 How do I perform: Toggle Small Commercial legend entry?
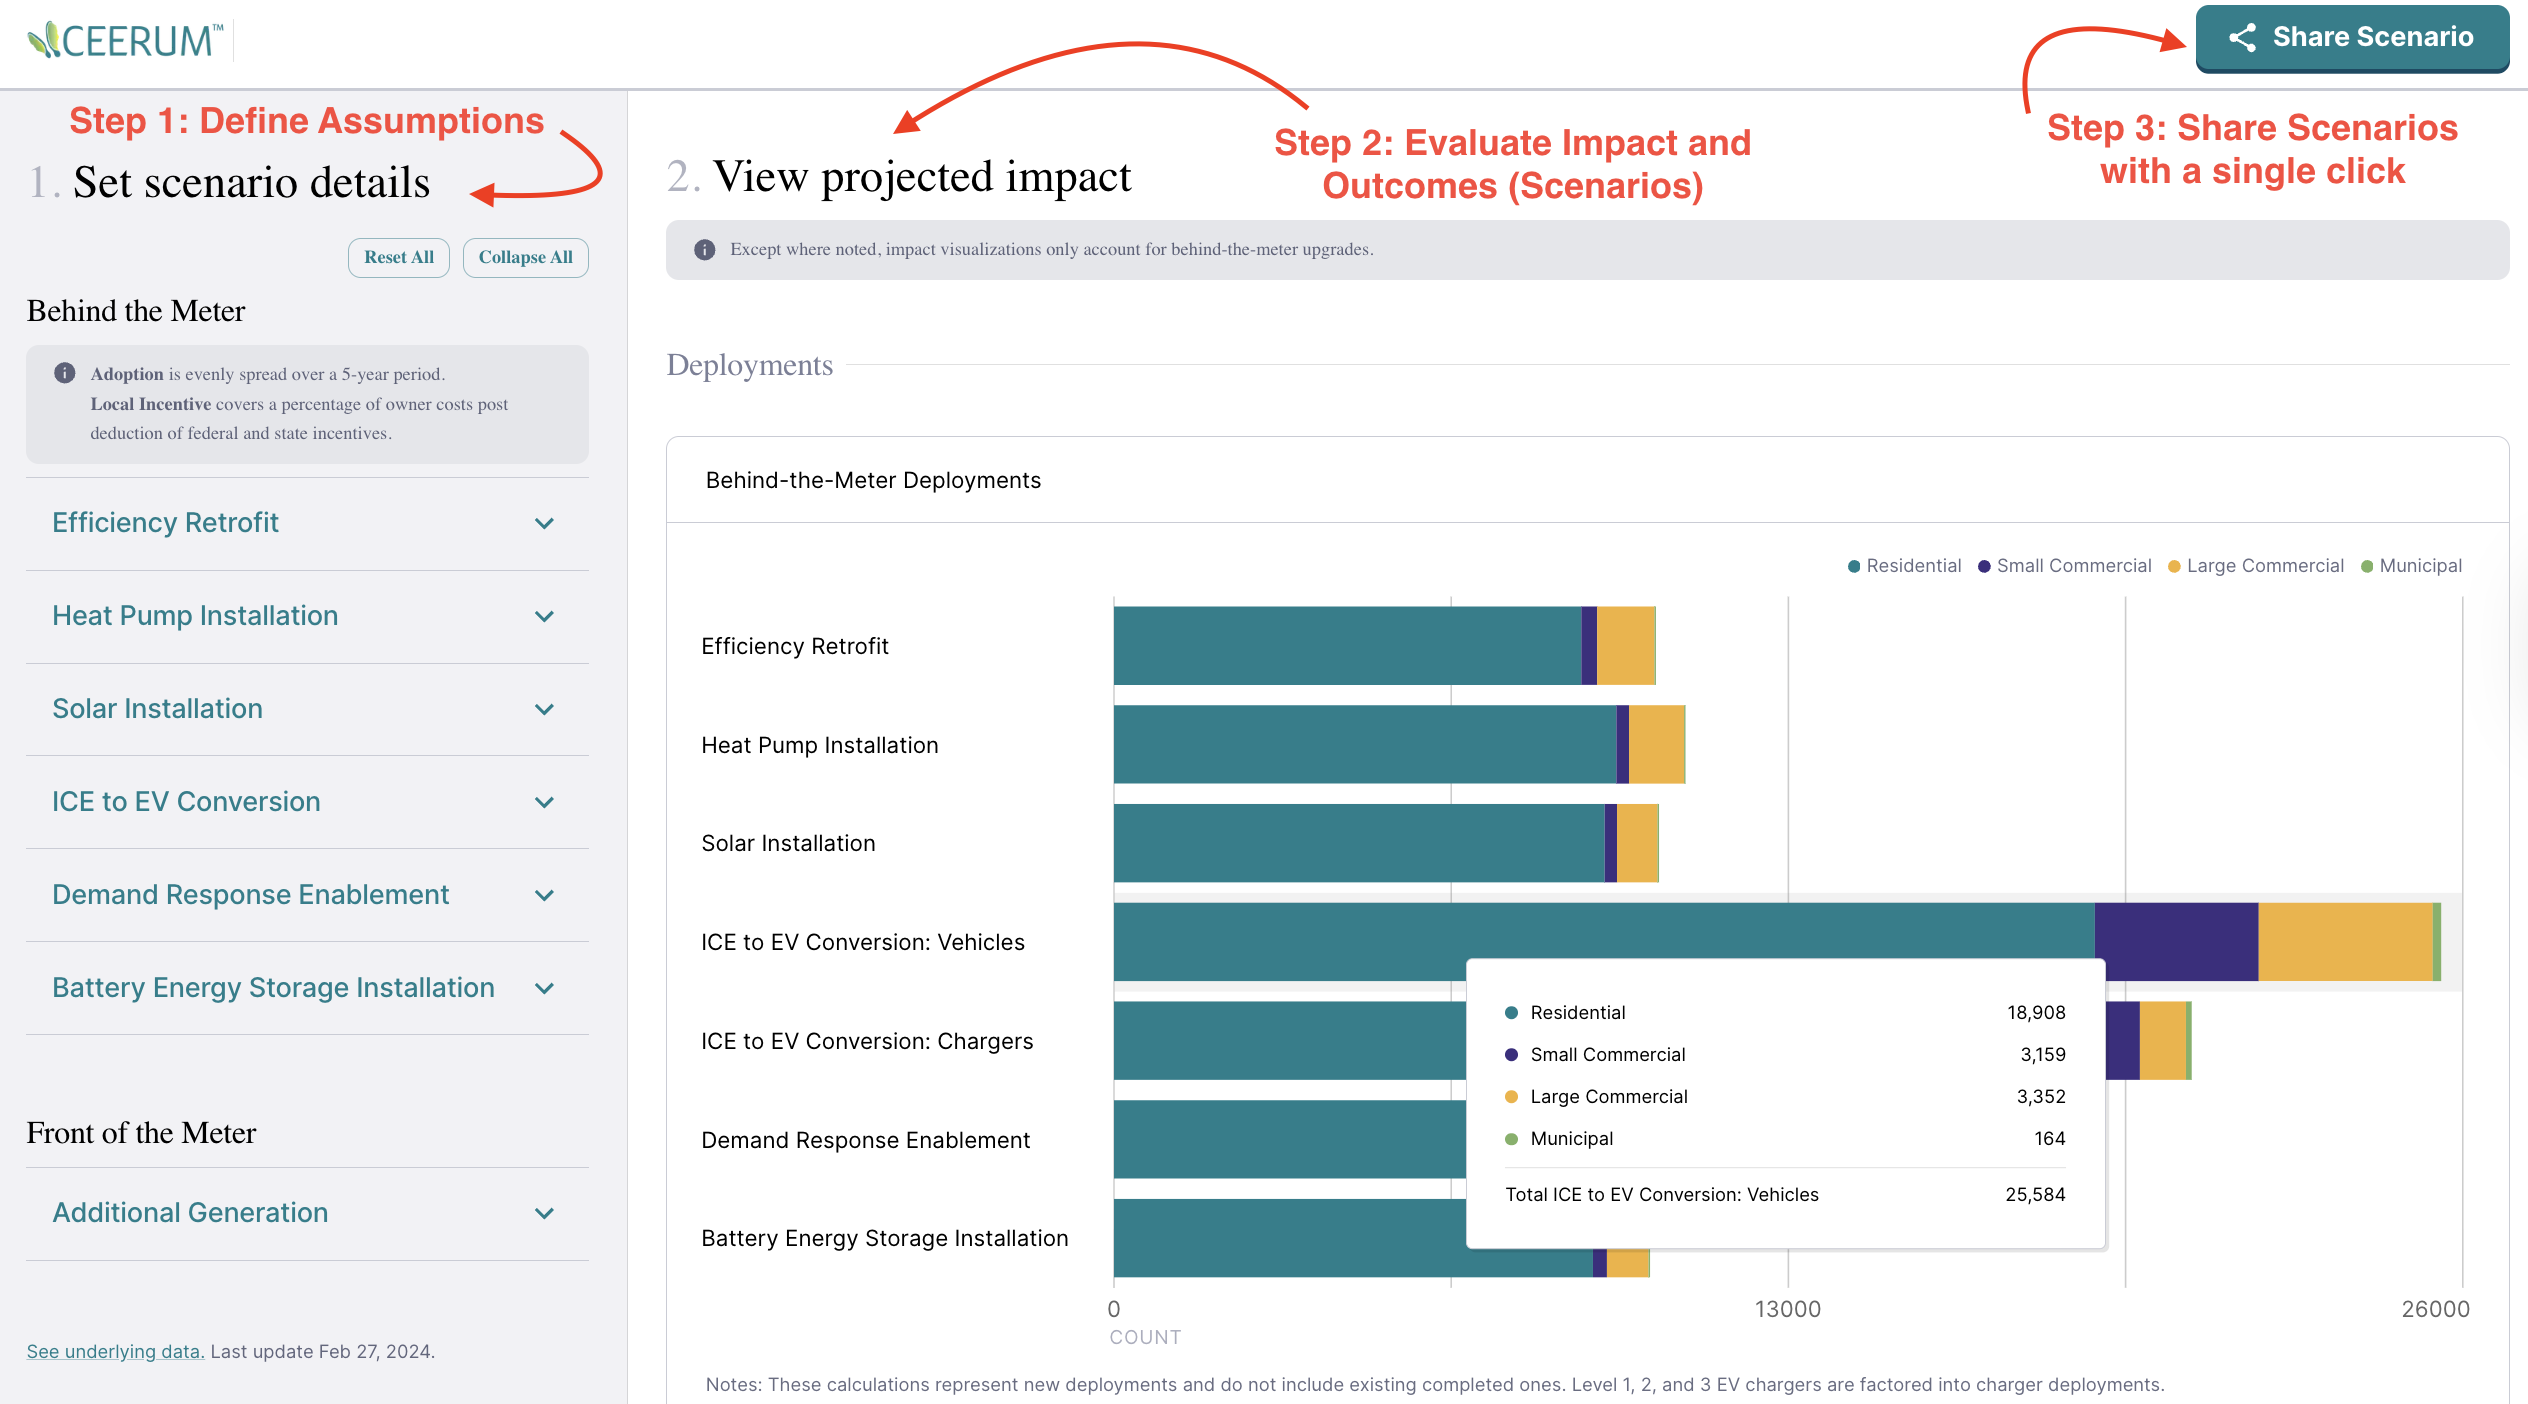point(2064,566)
